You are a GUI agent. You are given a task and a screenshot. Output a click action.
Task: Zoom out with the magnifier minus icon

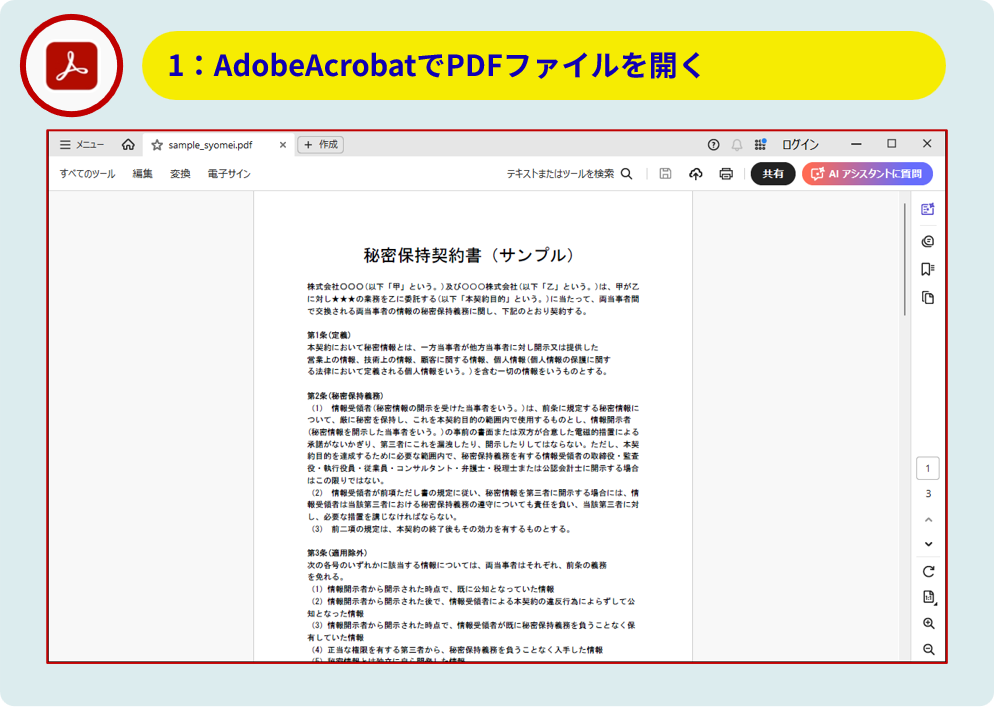(928, 649)
